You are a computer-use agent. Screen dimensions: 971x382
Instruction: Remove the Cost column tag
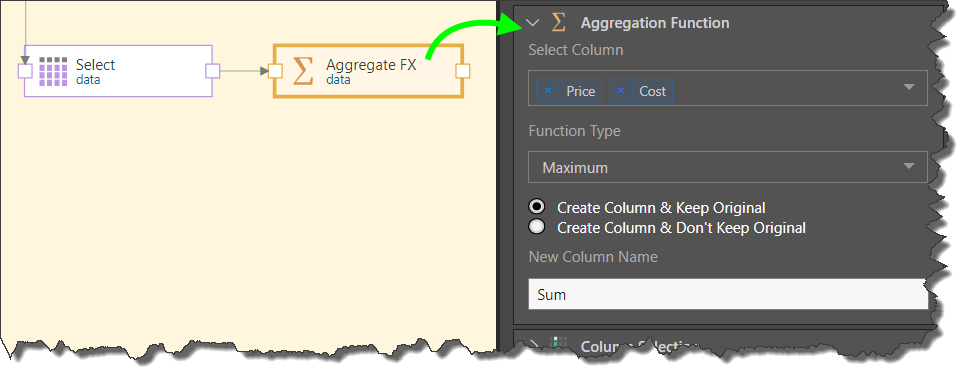tap(620, 91)
